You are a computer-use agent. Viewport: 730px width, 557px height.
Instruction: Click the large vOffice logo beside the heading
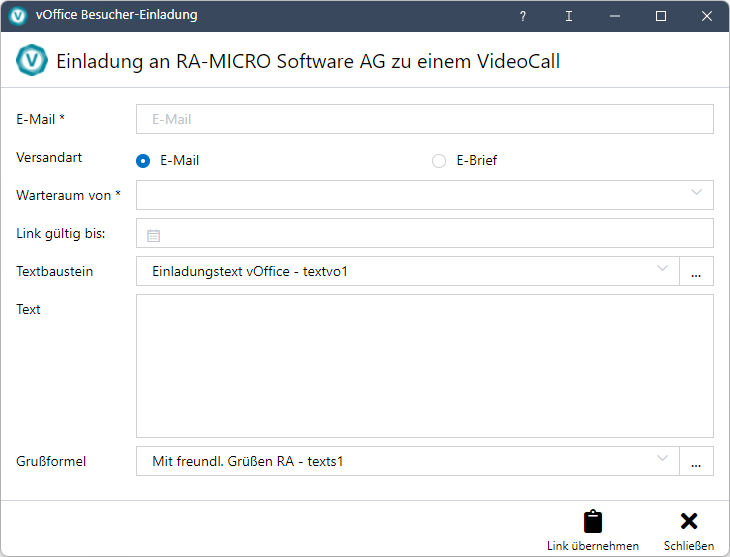click(x=32, y=60)
